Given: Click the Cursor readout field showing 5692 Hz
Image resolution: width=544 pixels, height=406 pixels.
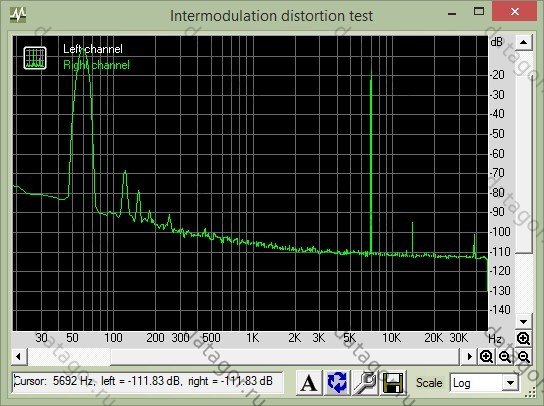Looking at the screenshot, I should pyautogui.click(x=147, y=382).
